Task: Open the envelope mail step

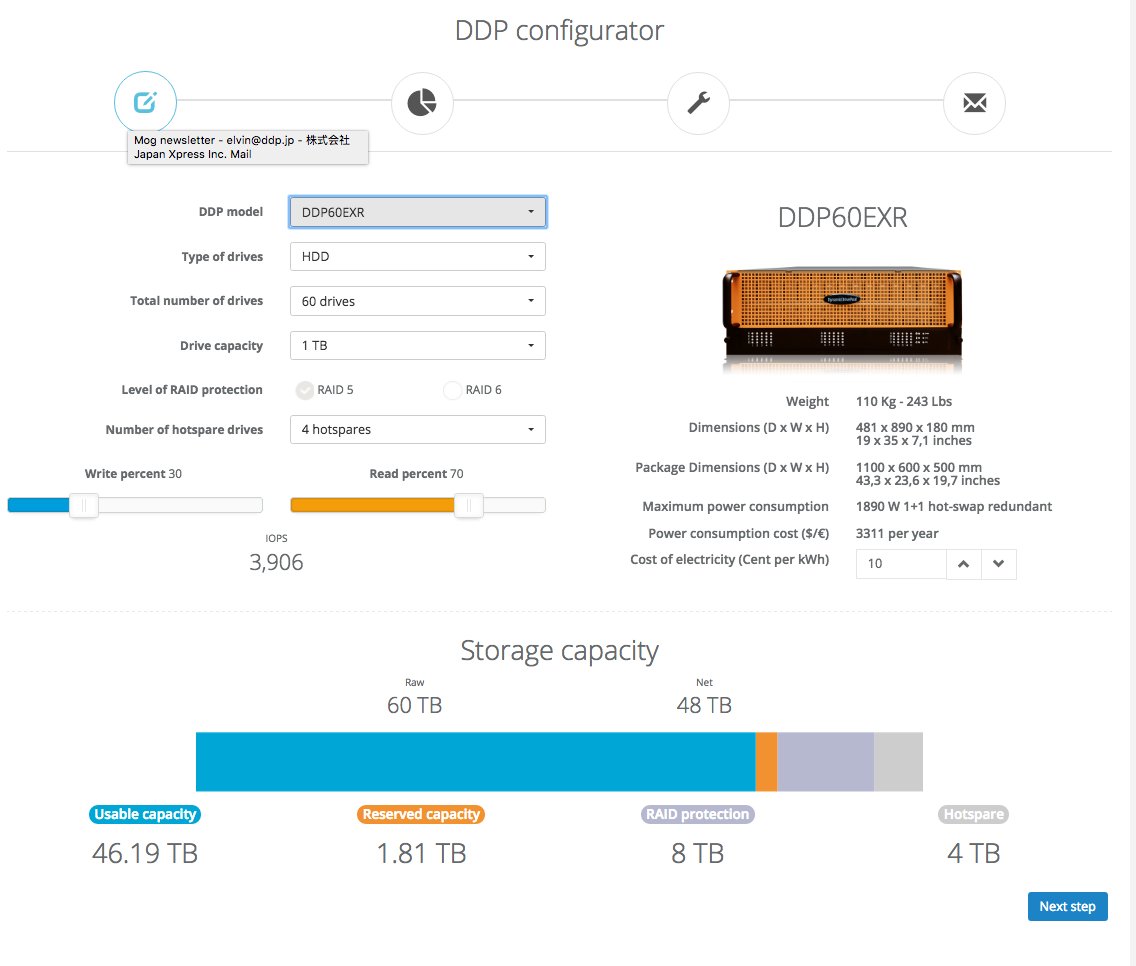Action: pos(974,103)
